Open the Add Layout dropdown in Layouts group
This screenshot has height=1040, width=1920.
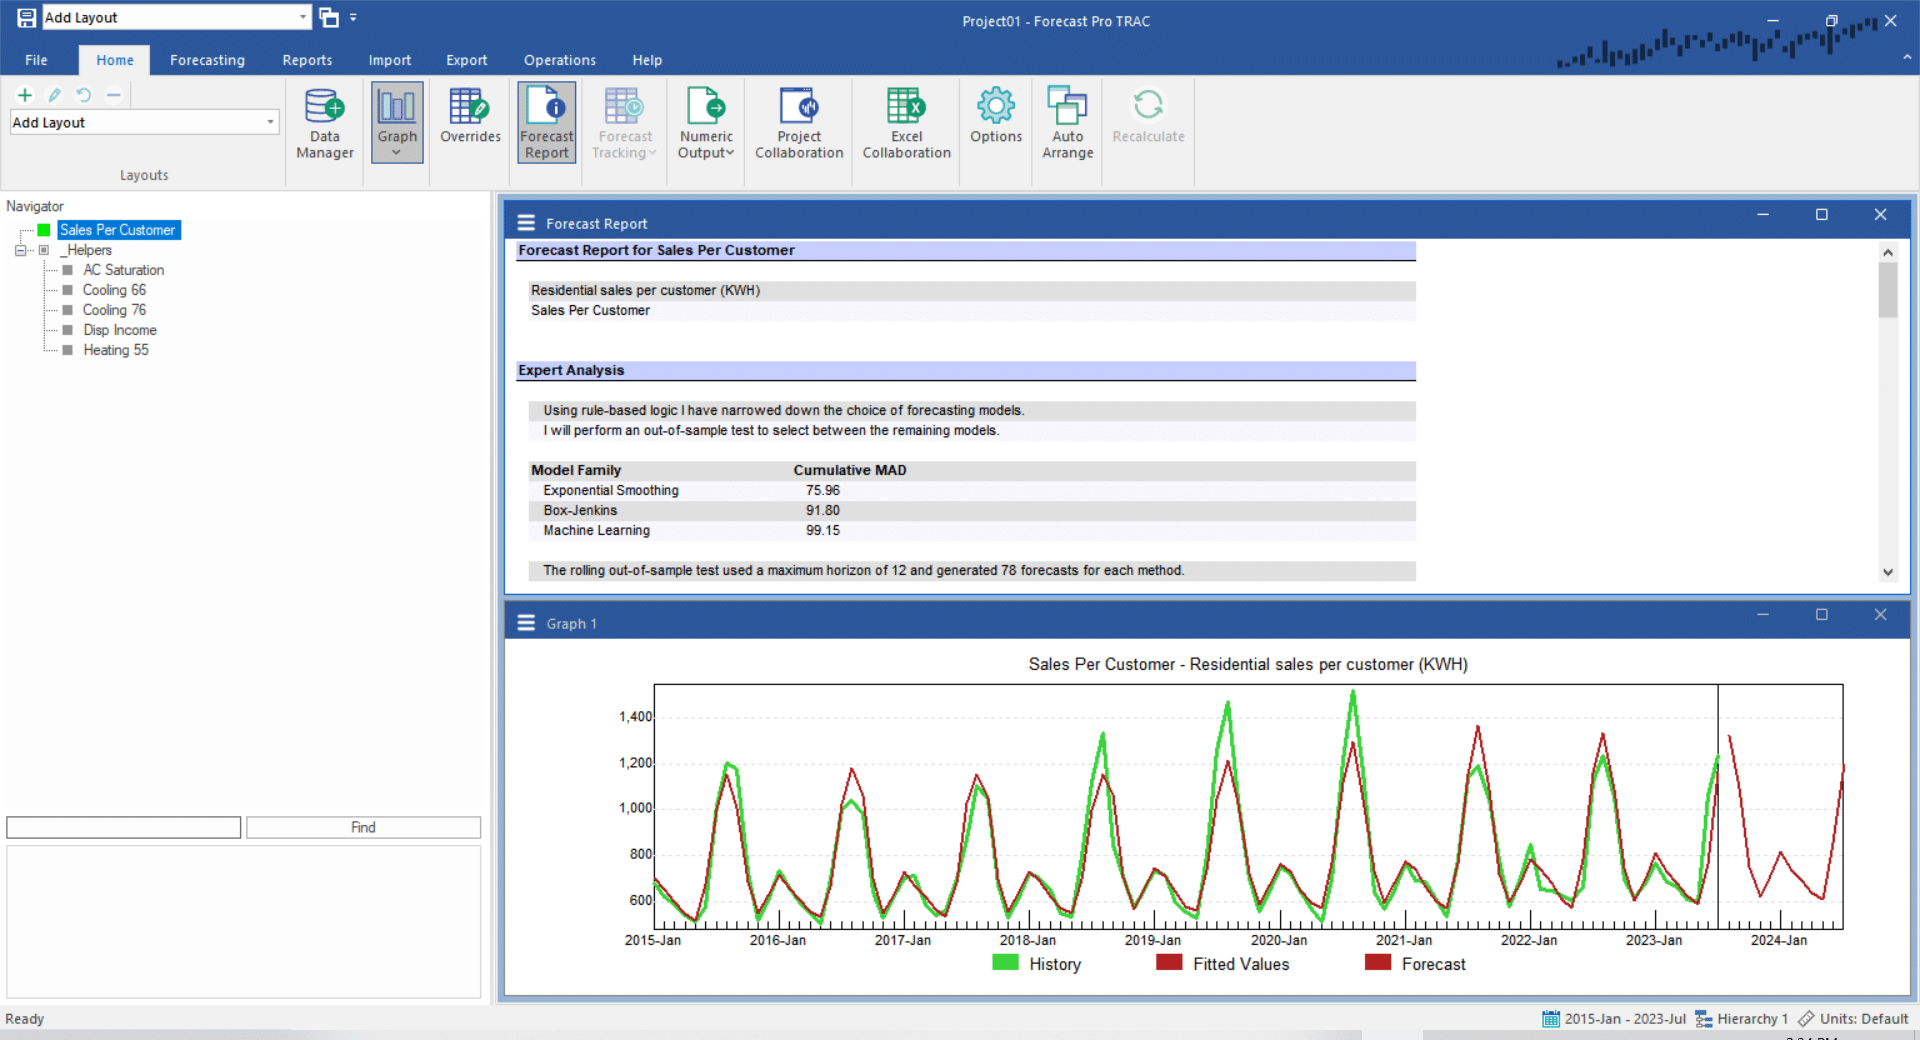click(x=270, y=122)
